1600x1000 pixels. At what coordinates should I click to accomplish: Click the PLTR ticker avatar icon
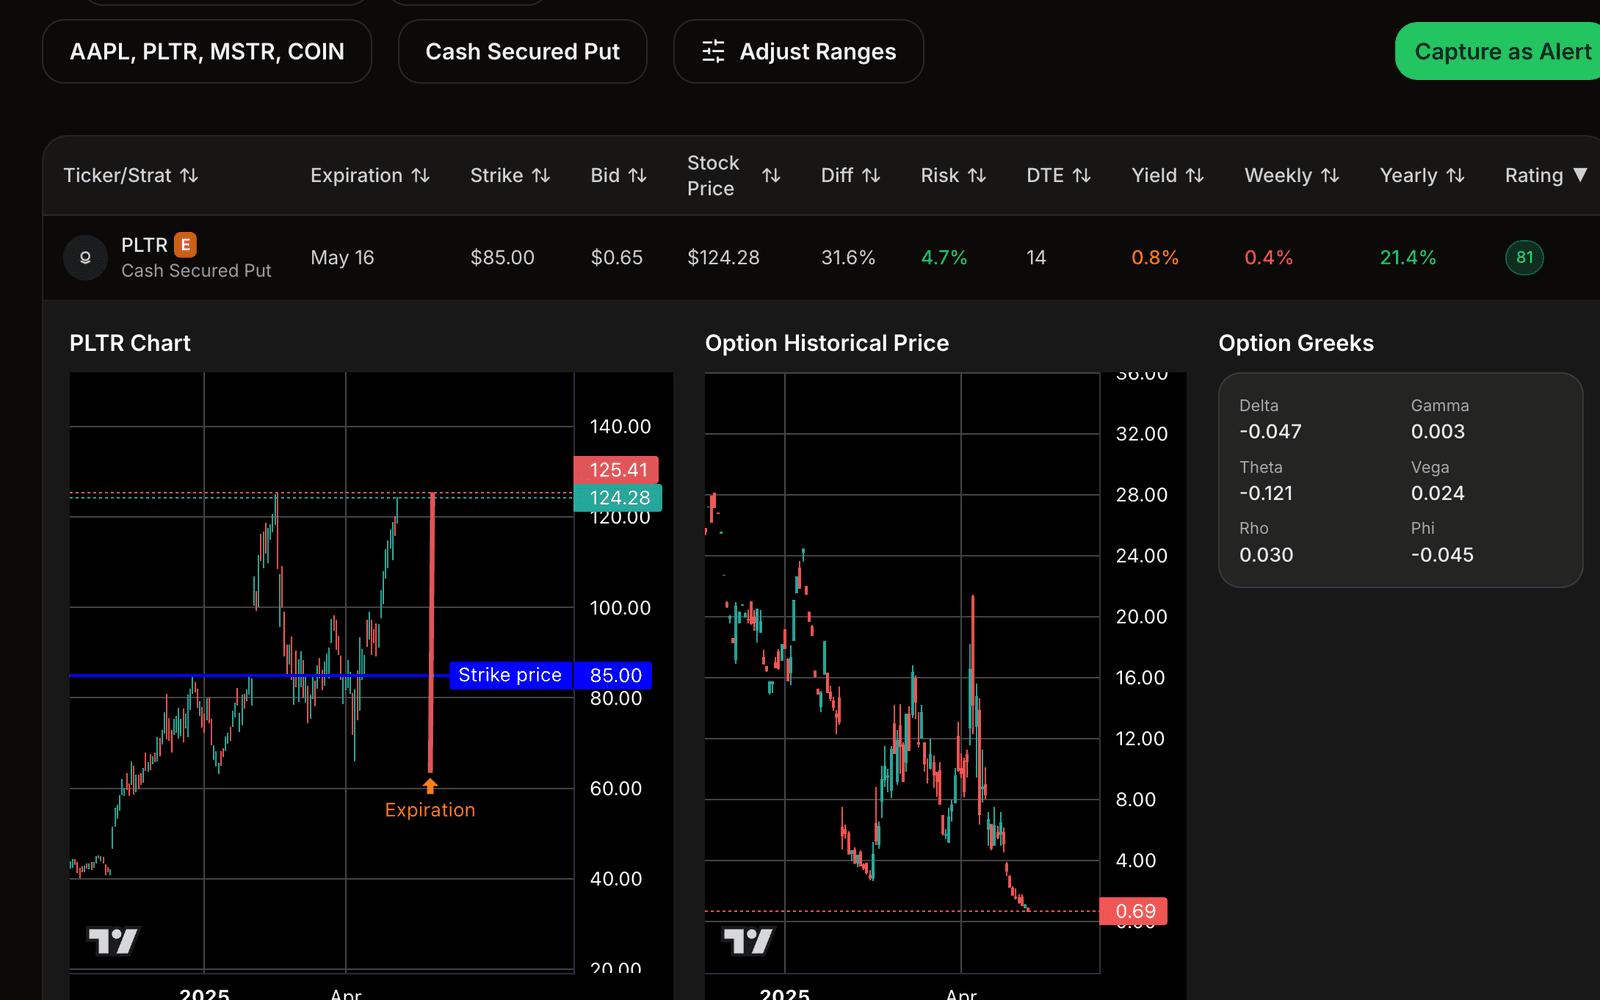tap(85, 258)
